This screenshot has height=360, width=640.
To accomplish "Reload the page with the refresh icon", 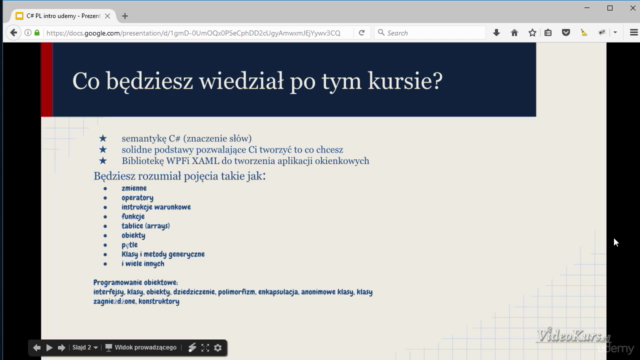I will 362,33.
